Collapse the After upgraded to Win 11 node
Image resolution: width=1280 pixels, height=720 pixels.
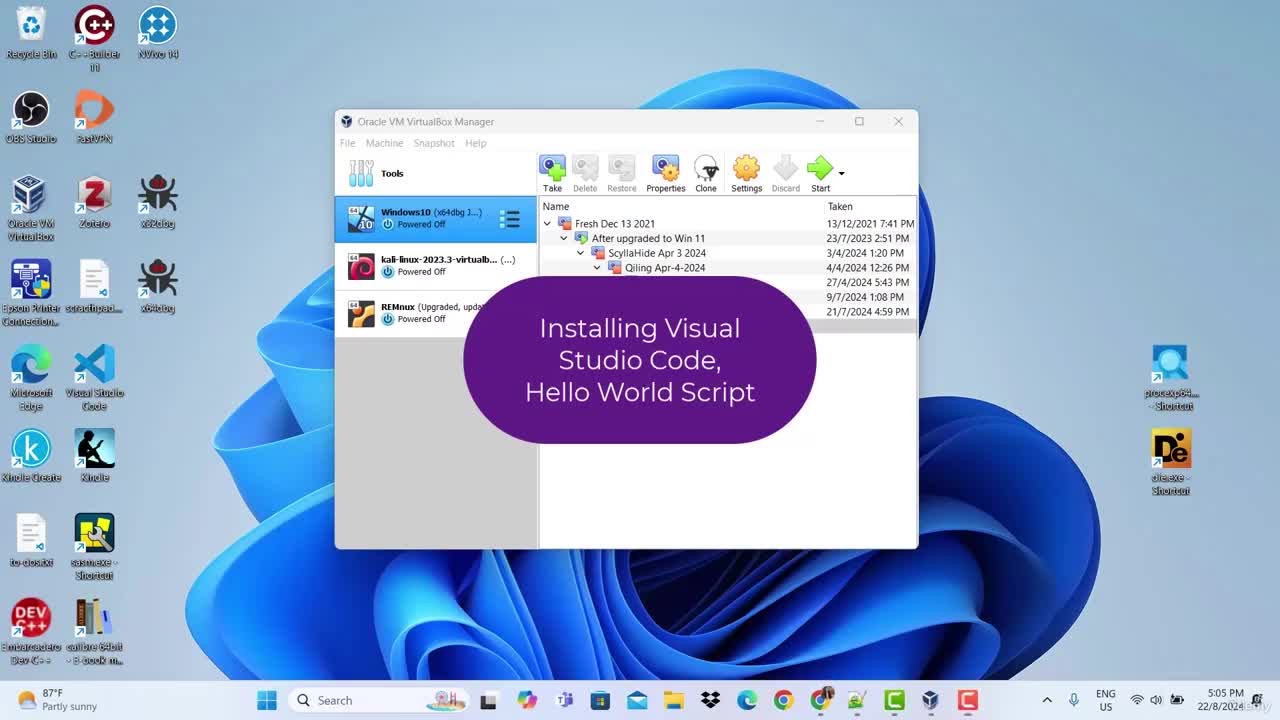pos(564,238)
